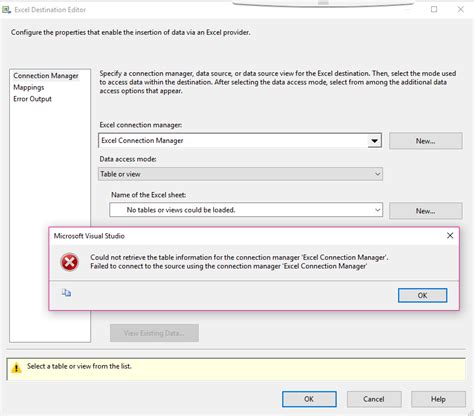The width and height of the screenshot is (474, 416).
Task: Click 'Configure the properties' description text
Action: click(131, 32)
